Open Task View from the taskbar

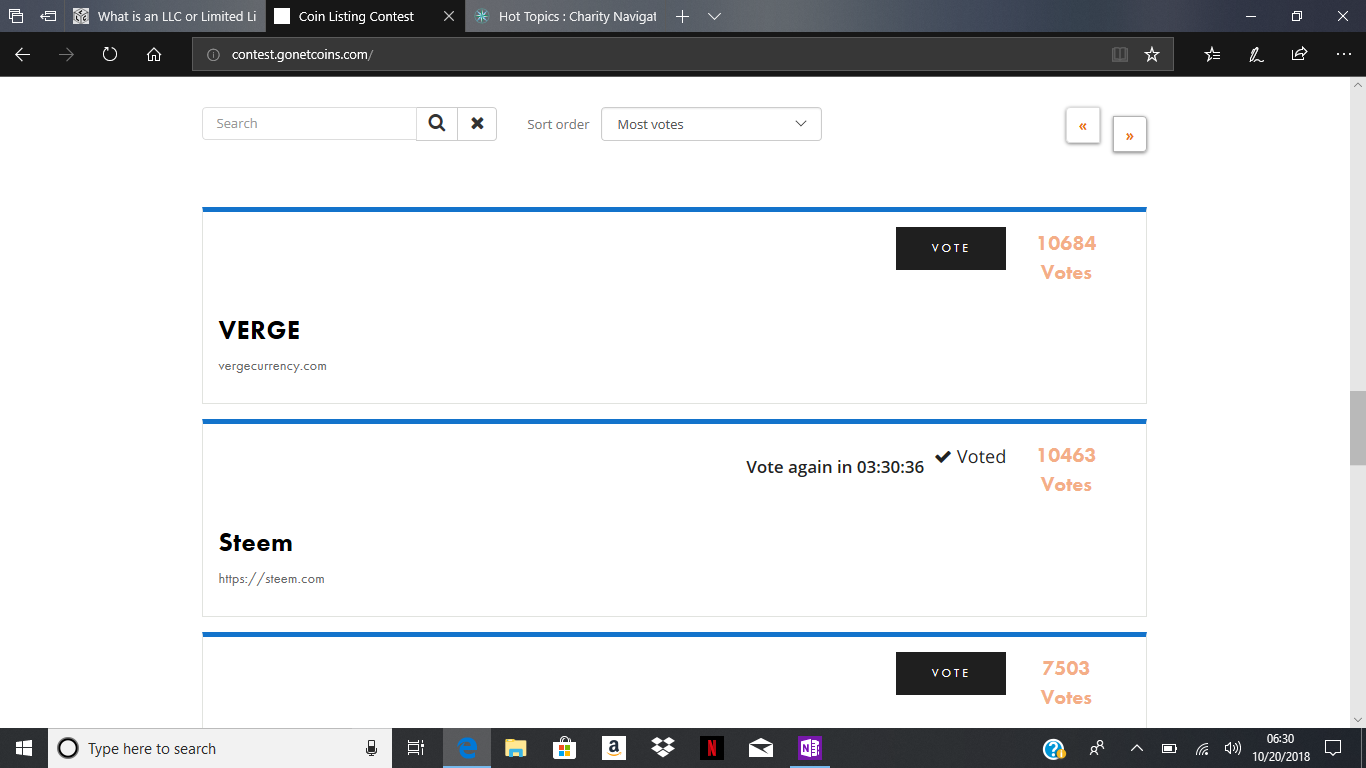coord(416,748)
